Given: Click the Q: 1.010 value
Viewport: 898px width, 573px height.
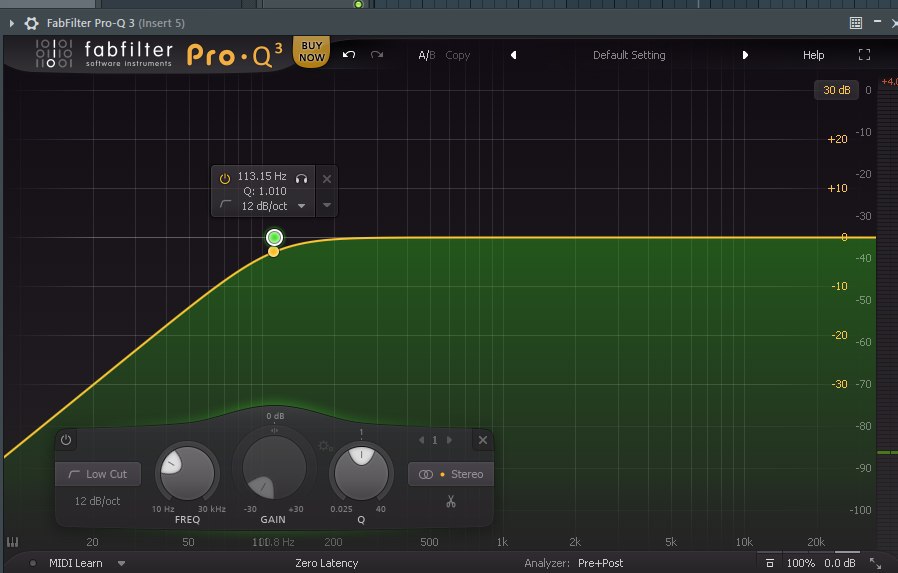Looking at the screenshot, I should pos(265,191).
